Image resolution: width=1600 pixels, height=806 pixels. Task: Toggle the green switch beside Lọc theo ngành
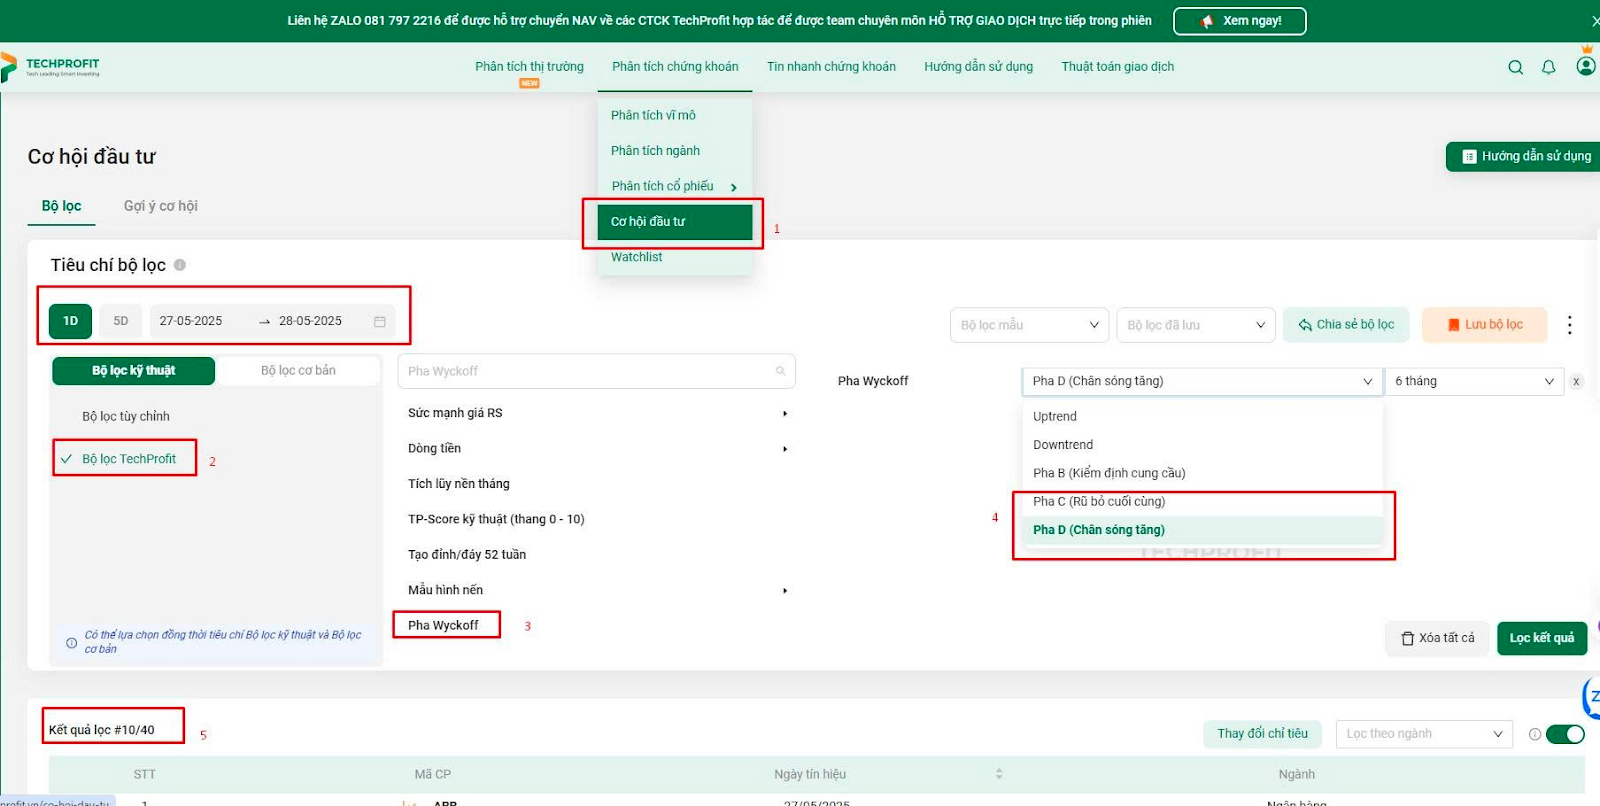pyautogui.click(x=1564, y=734)
